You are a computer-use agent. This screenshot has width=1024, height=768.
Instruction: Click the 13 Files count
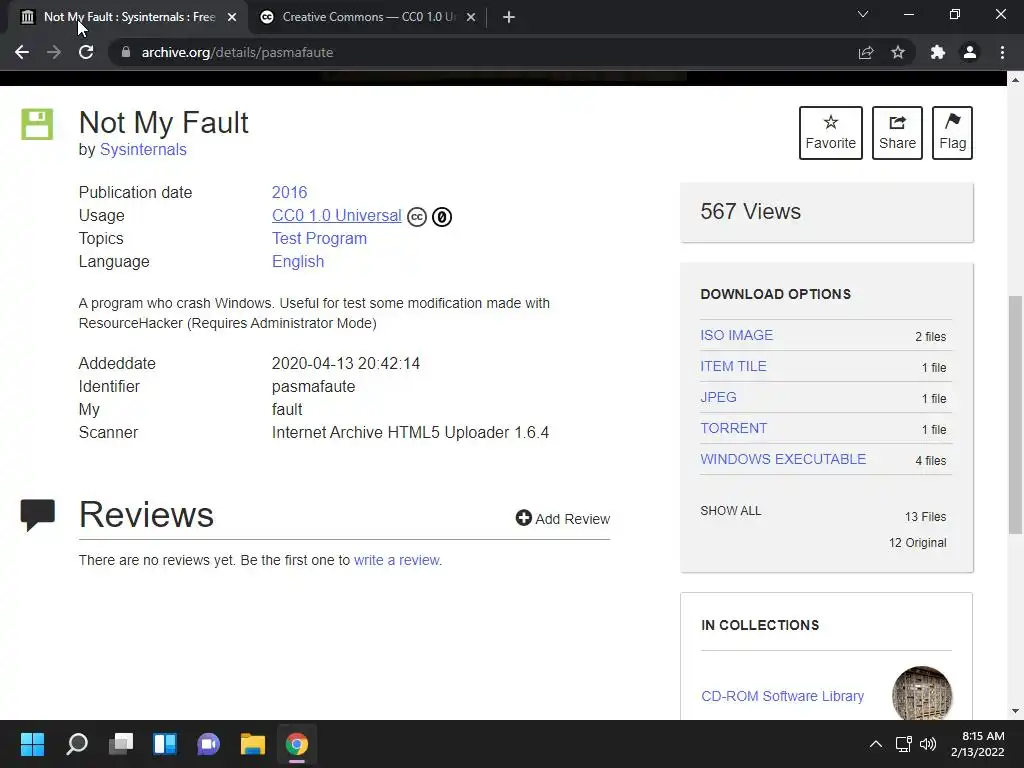point(925,517)
